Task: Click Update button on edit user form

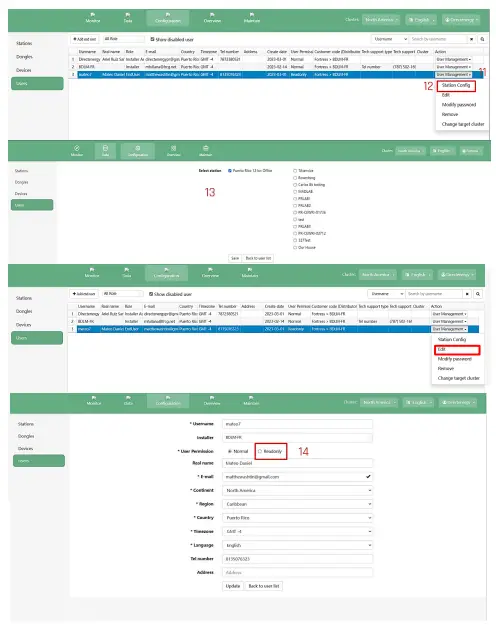Action: (x=233, y=586)
